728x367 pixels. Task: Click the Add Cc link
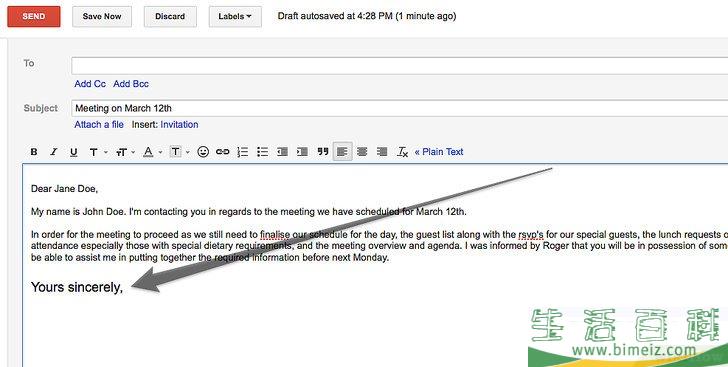point(90,84)
